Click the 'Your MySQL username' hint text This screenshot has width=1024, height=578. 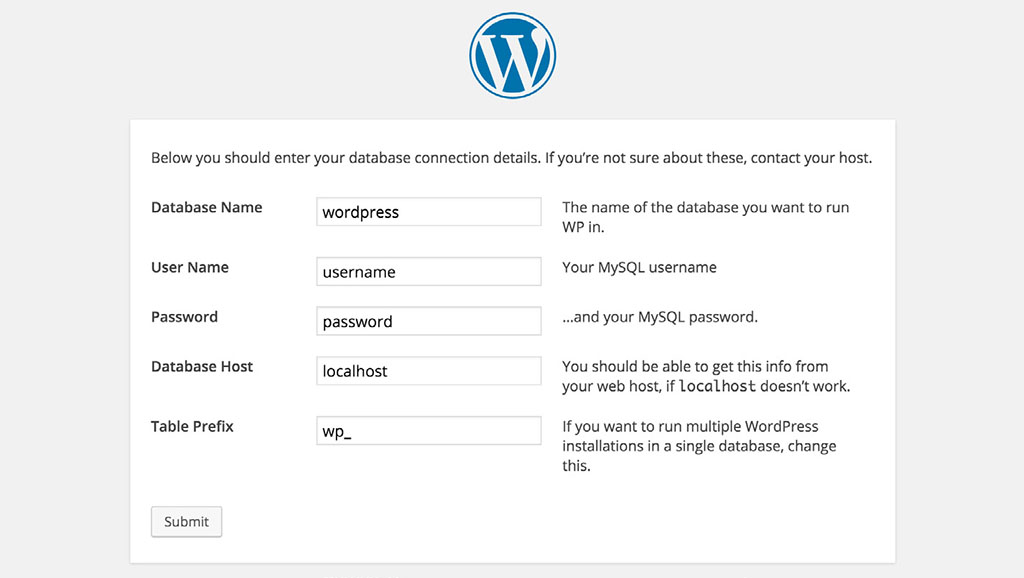(x=639, y=268)
